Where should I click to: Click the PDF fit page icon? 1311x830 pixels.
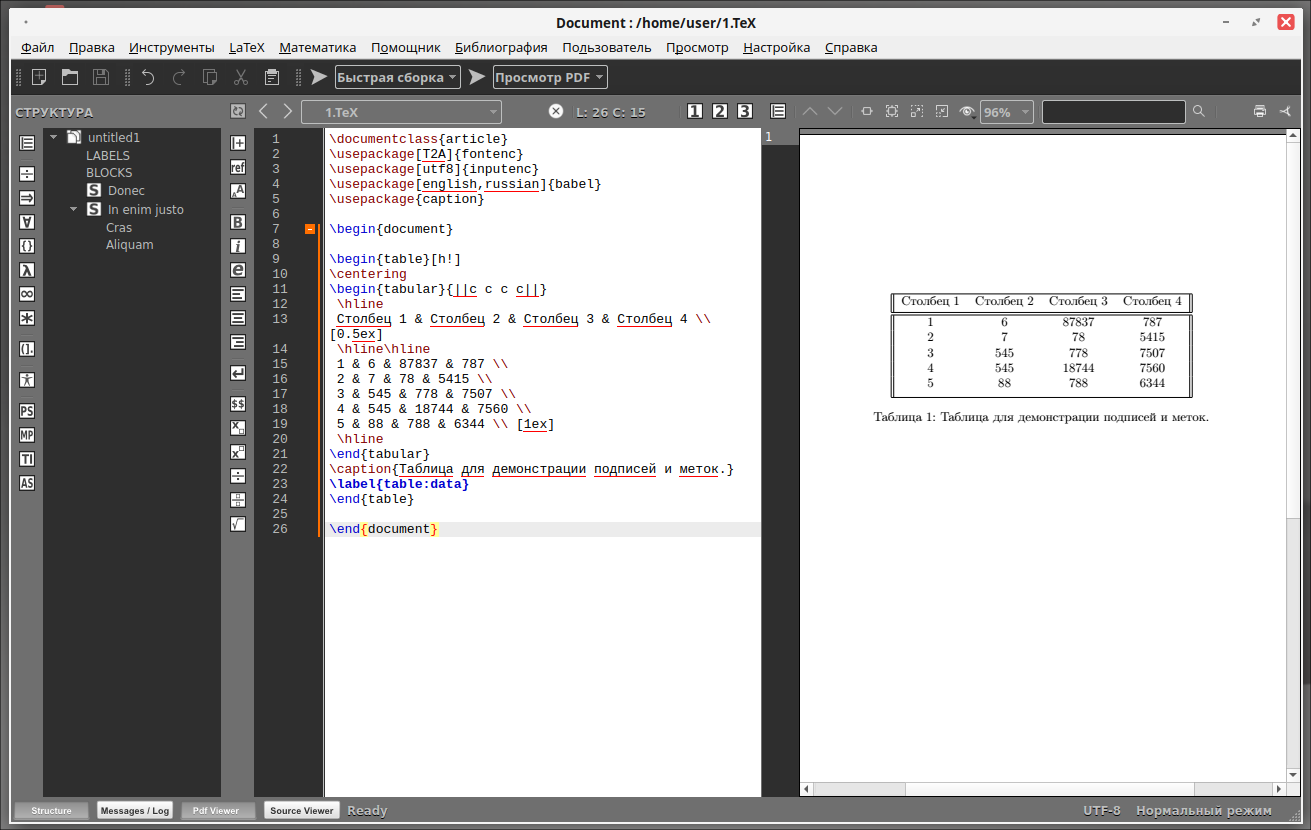tap(892, 111)
